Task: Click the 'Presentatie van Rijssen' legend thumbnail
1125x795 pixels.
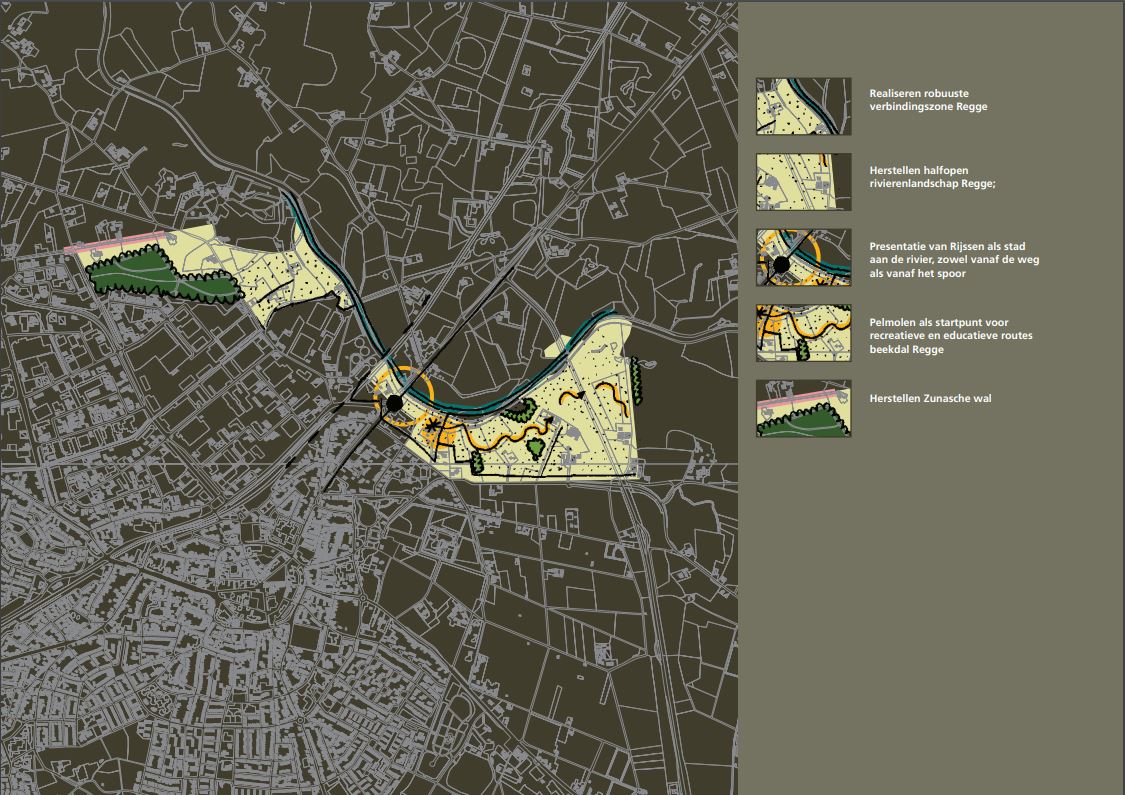Action: [x=803, y=257]
